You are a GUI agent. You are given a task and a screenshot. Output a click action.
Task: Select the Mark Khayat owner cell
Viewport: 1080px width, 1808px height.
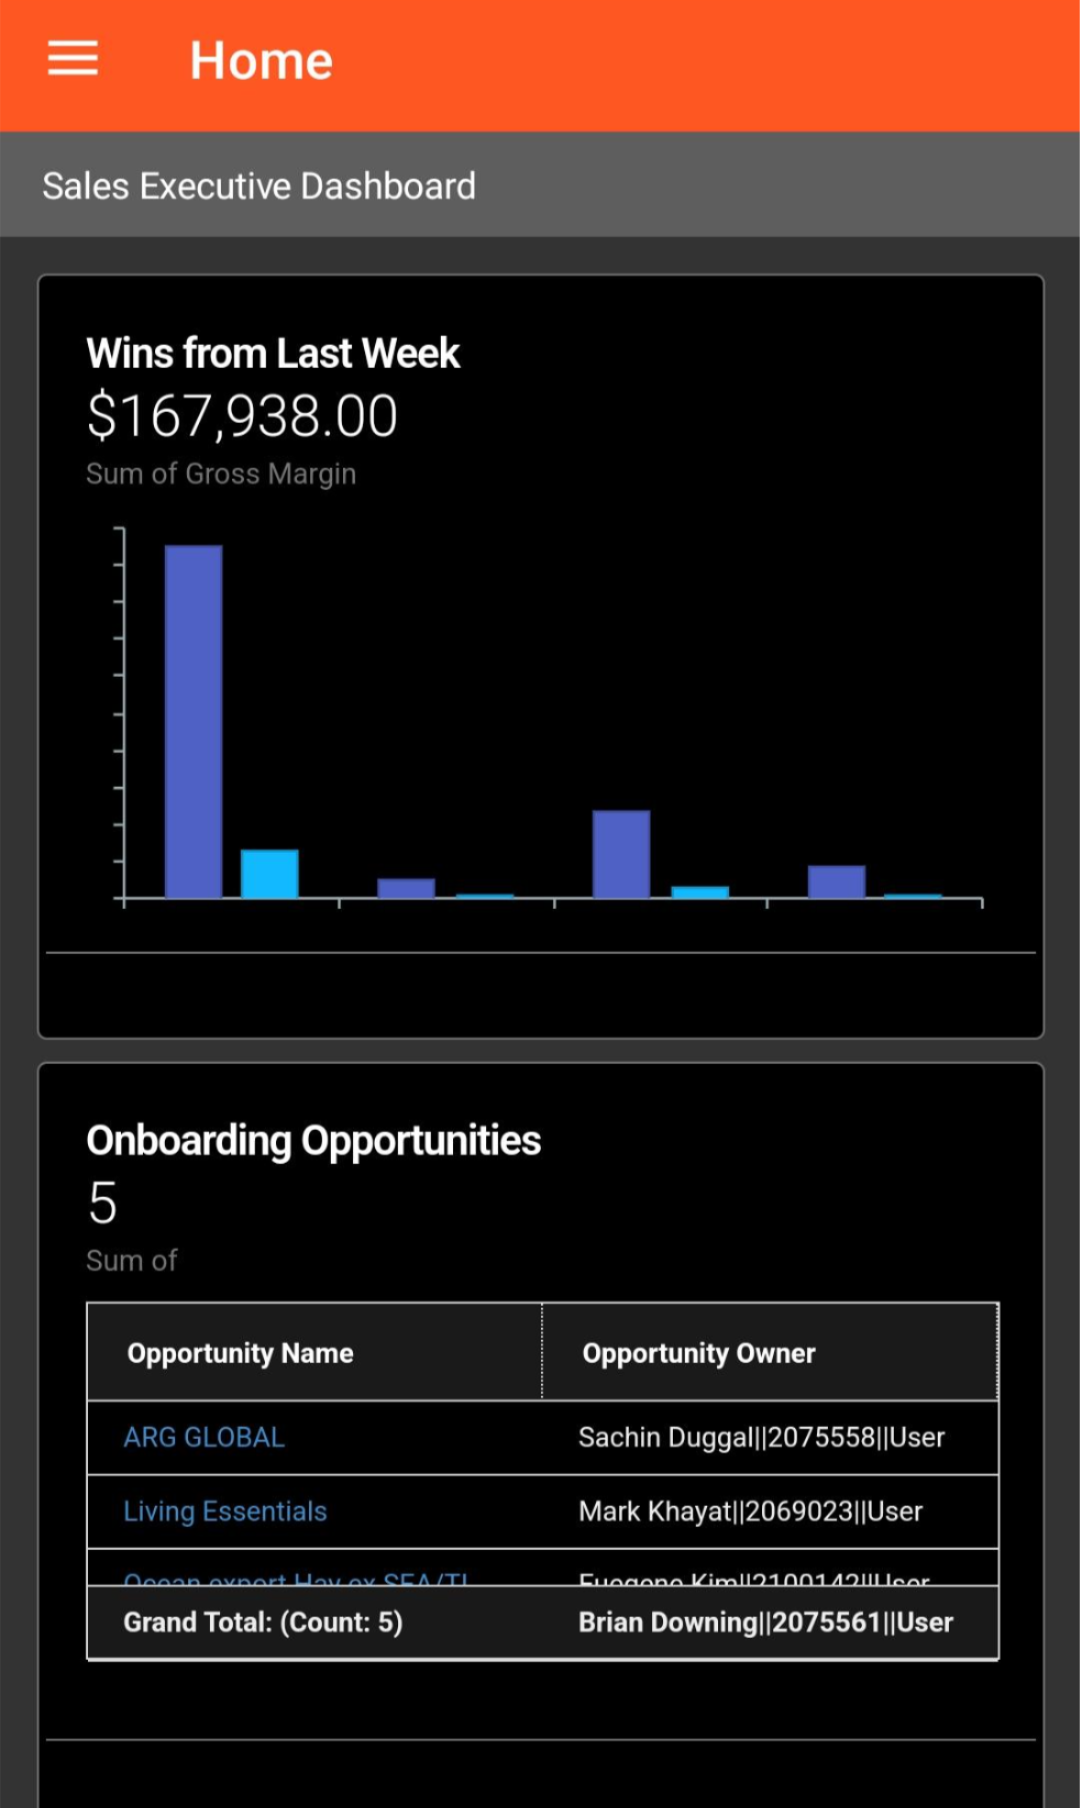coord(750,1511)
